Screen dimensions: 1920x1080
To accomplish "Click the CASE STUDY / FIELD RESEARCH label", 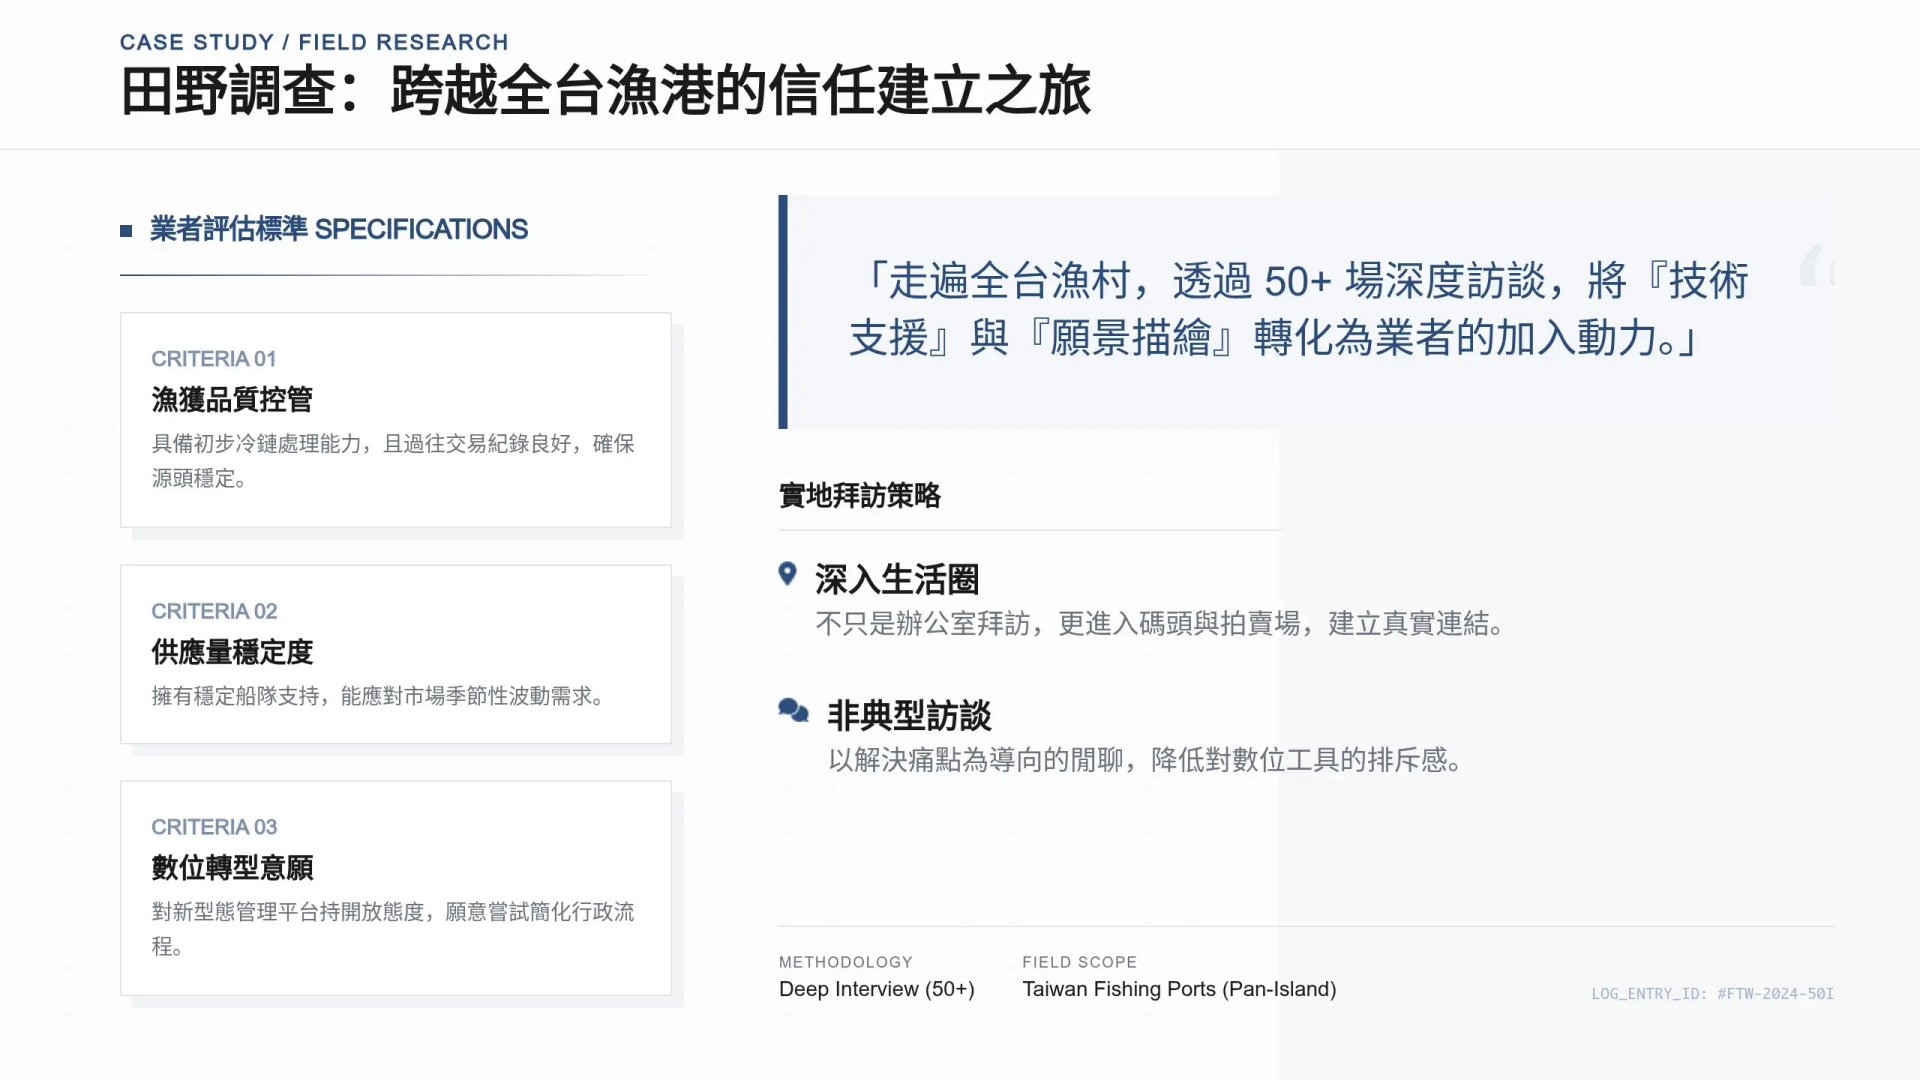I will pyautogui.click(x=314, y=42).
